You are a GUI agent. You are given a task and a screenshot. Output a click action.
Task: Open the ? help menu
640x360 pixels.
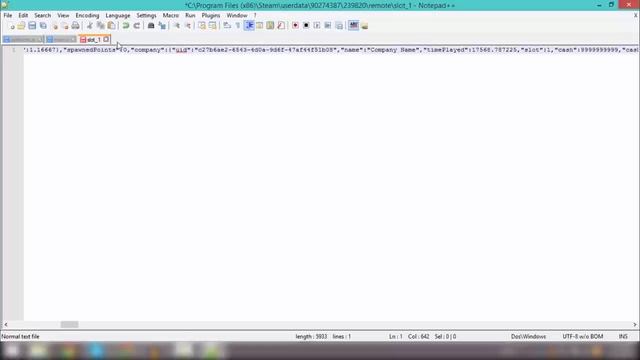click(255, 16)
